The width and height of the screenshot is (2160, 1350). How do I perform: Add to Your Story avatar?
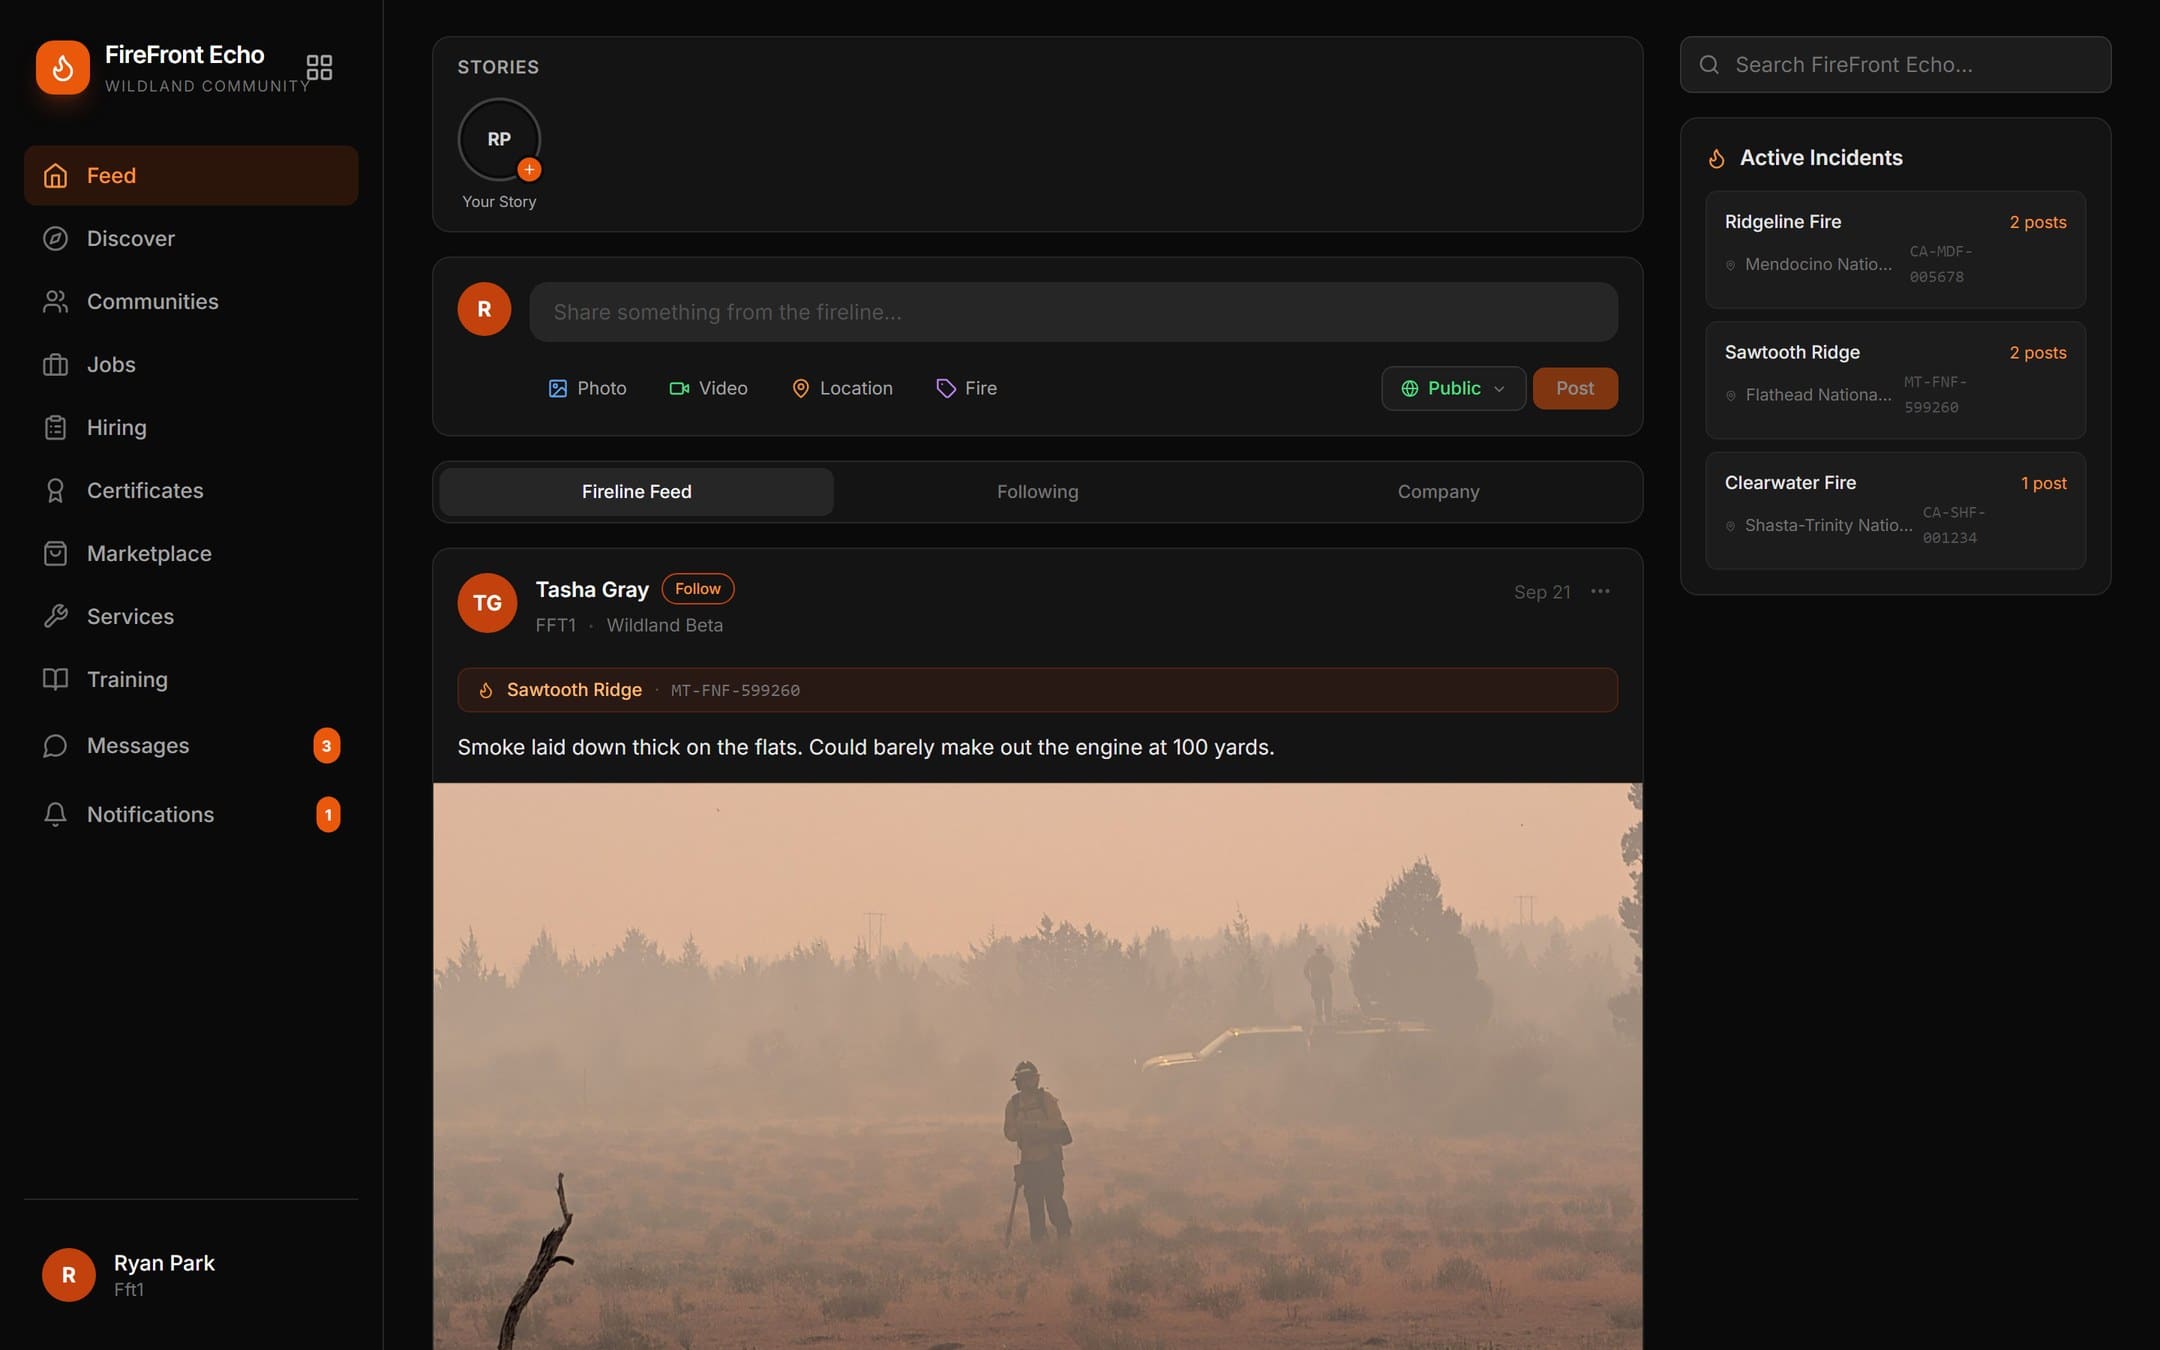(x=499, y=139)
